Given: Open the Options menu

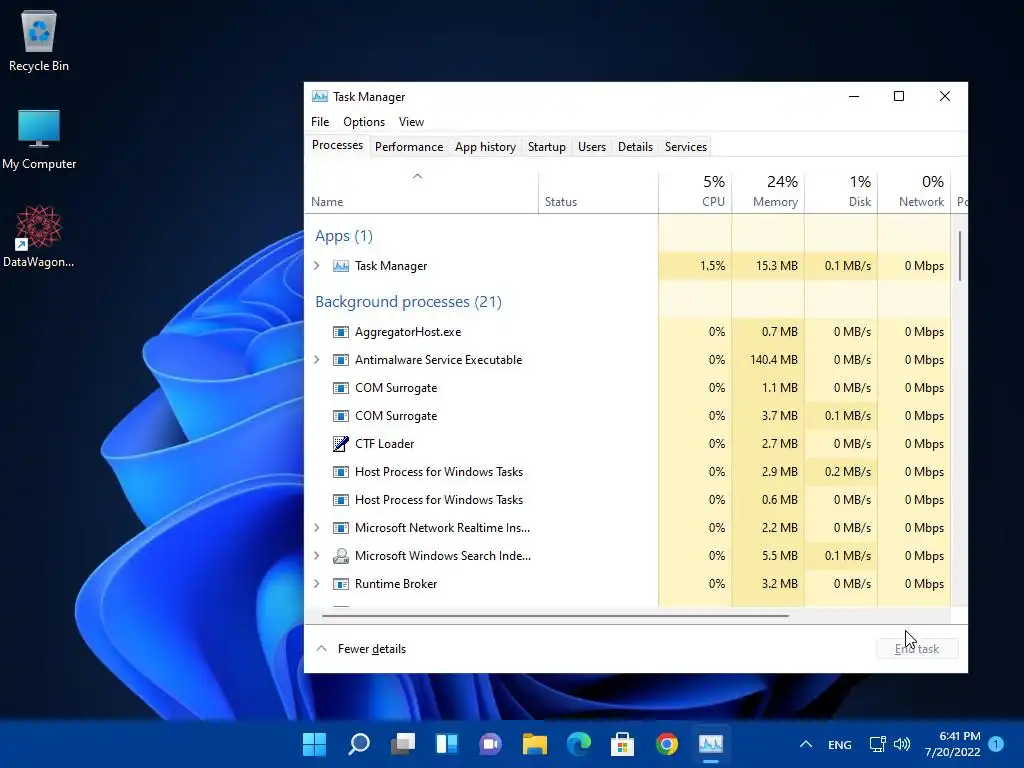Looking at the screenshot, I should coord(364,122).
